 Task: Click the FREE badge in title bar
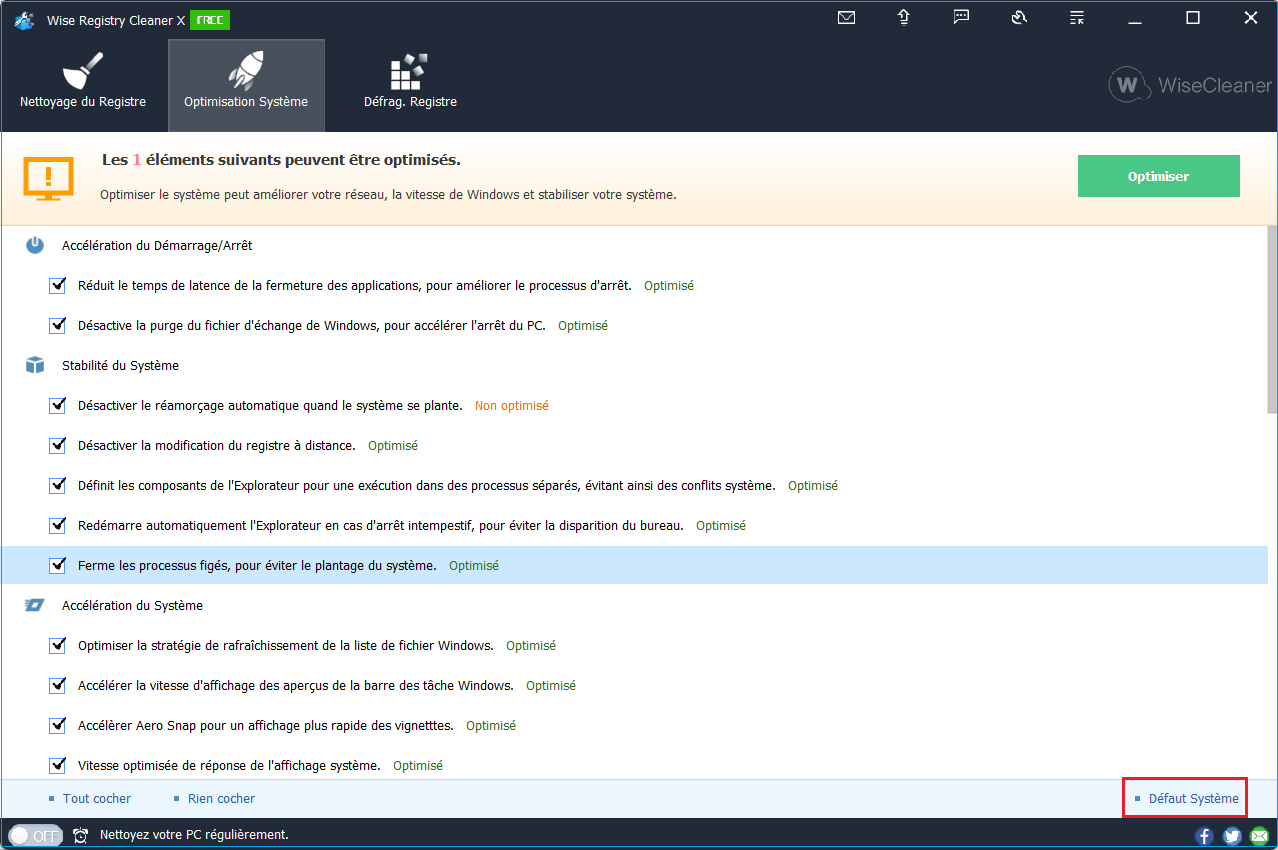[x=209, y=20]
